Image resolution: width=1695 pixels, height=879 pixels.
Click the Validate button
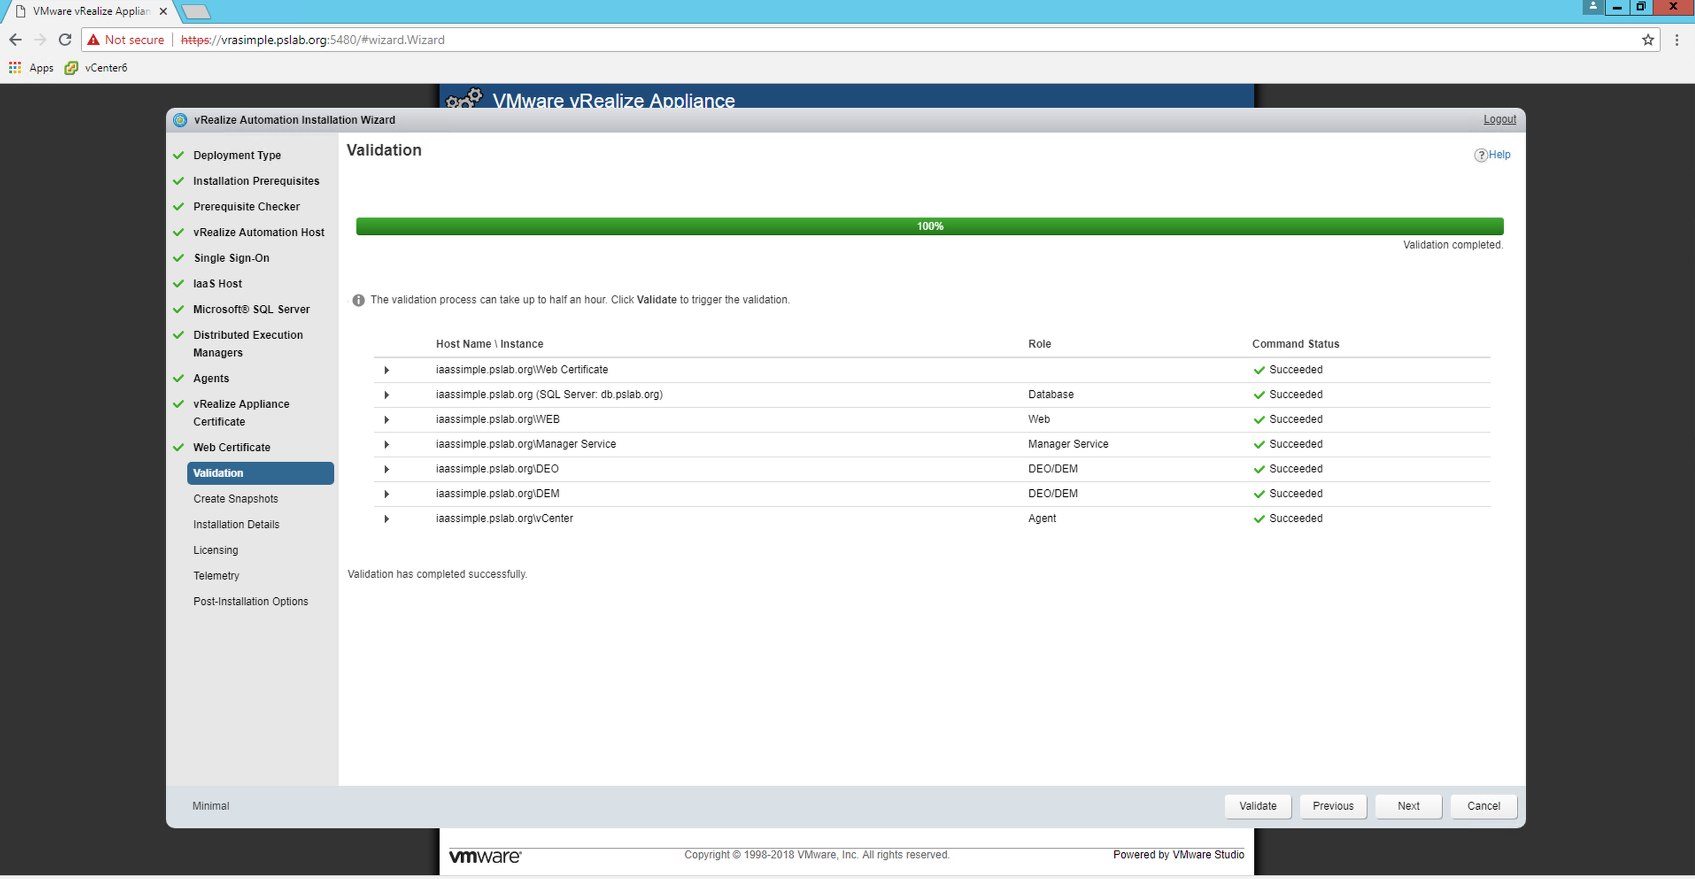1258,806
